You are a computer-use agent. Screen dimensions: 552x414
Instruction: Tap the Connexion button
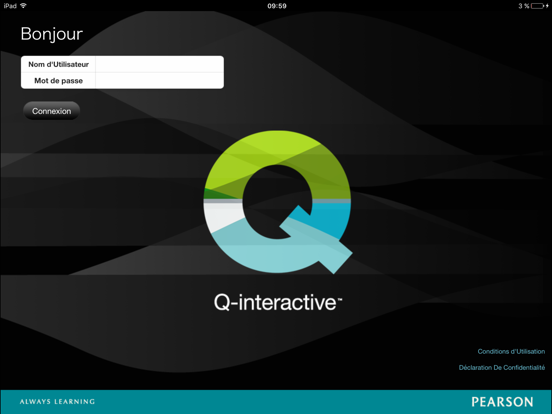click(x=51, y=111)
